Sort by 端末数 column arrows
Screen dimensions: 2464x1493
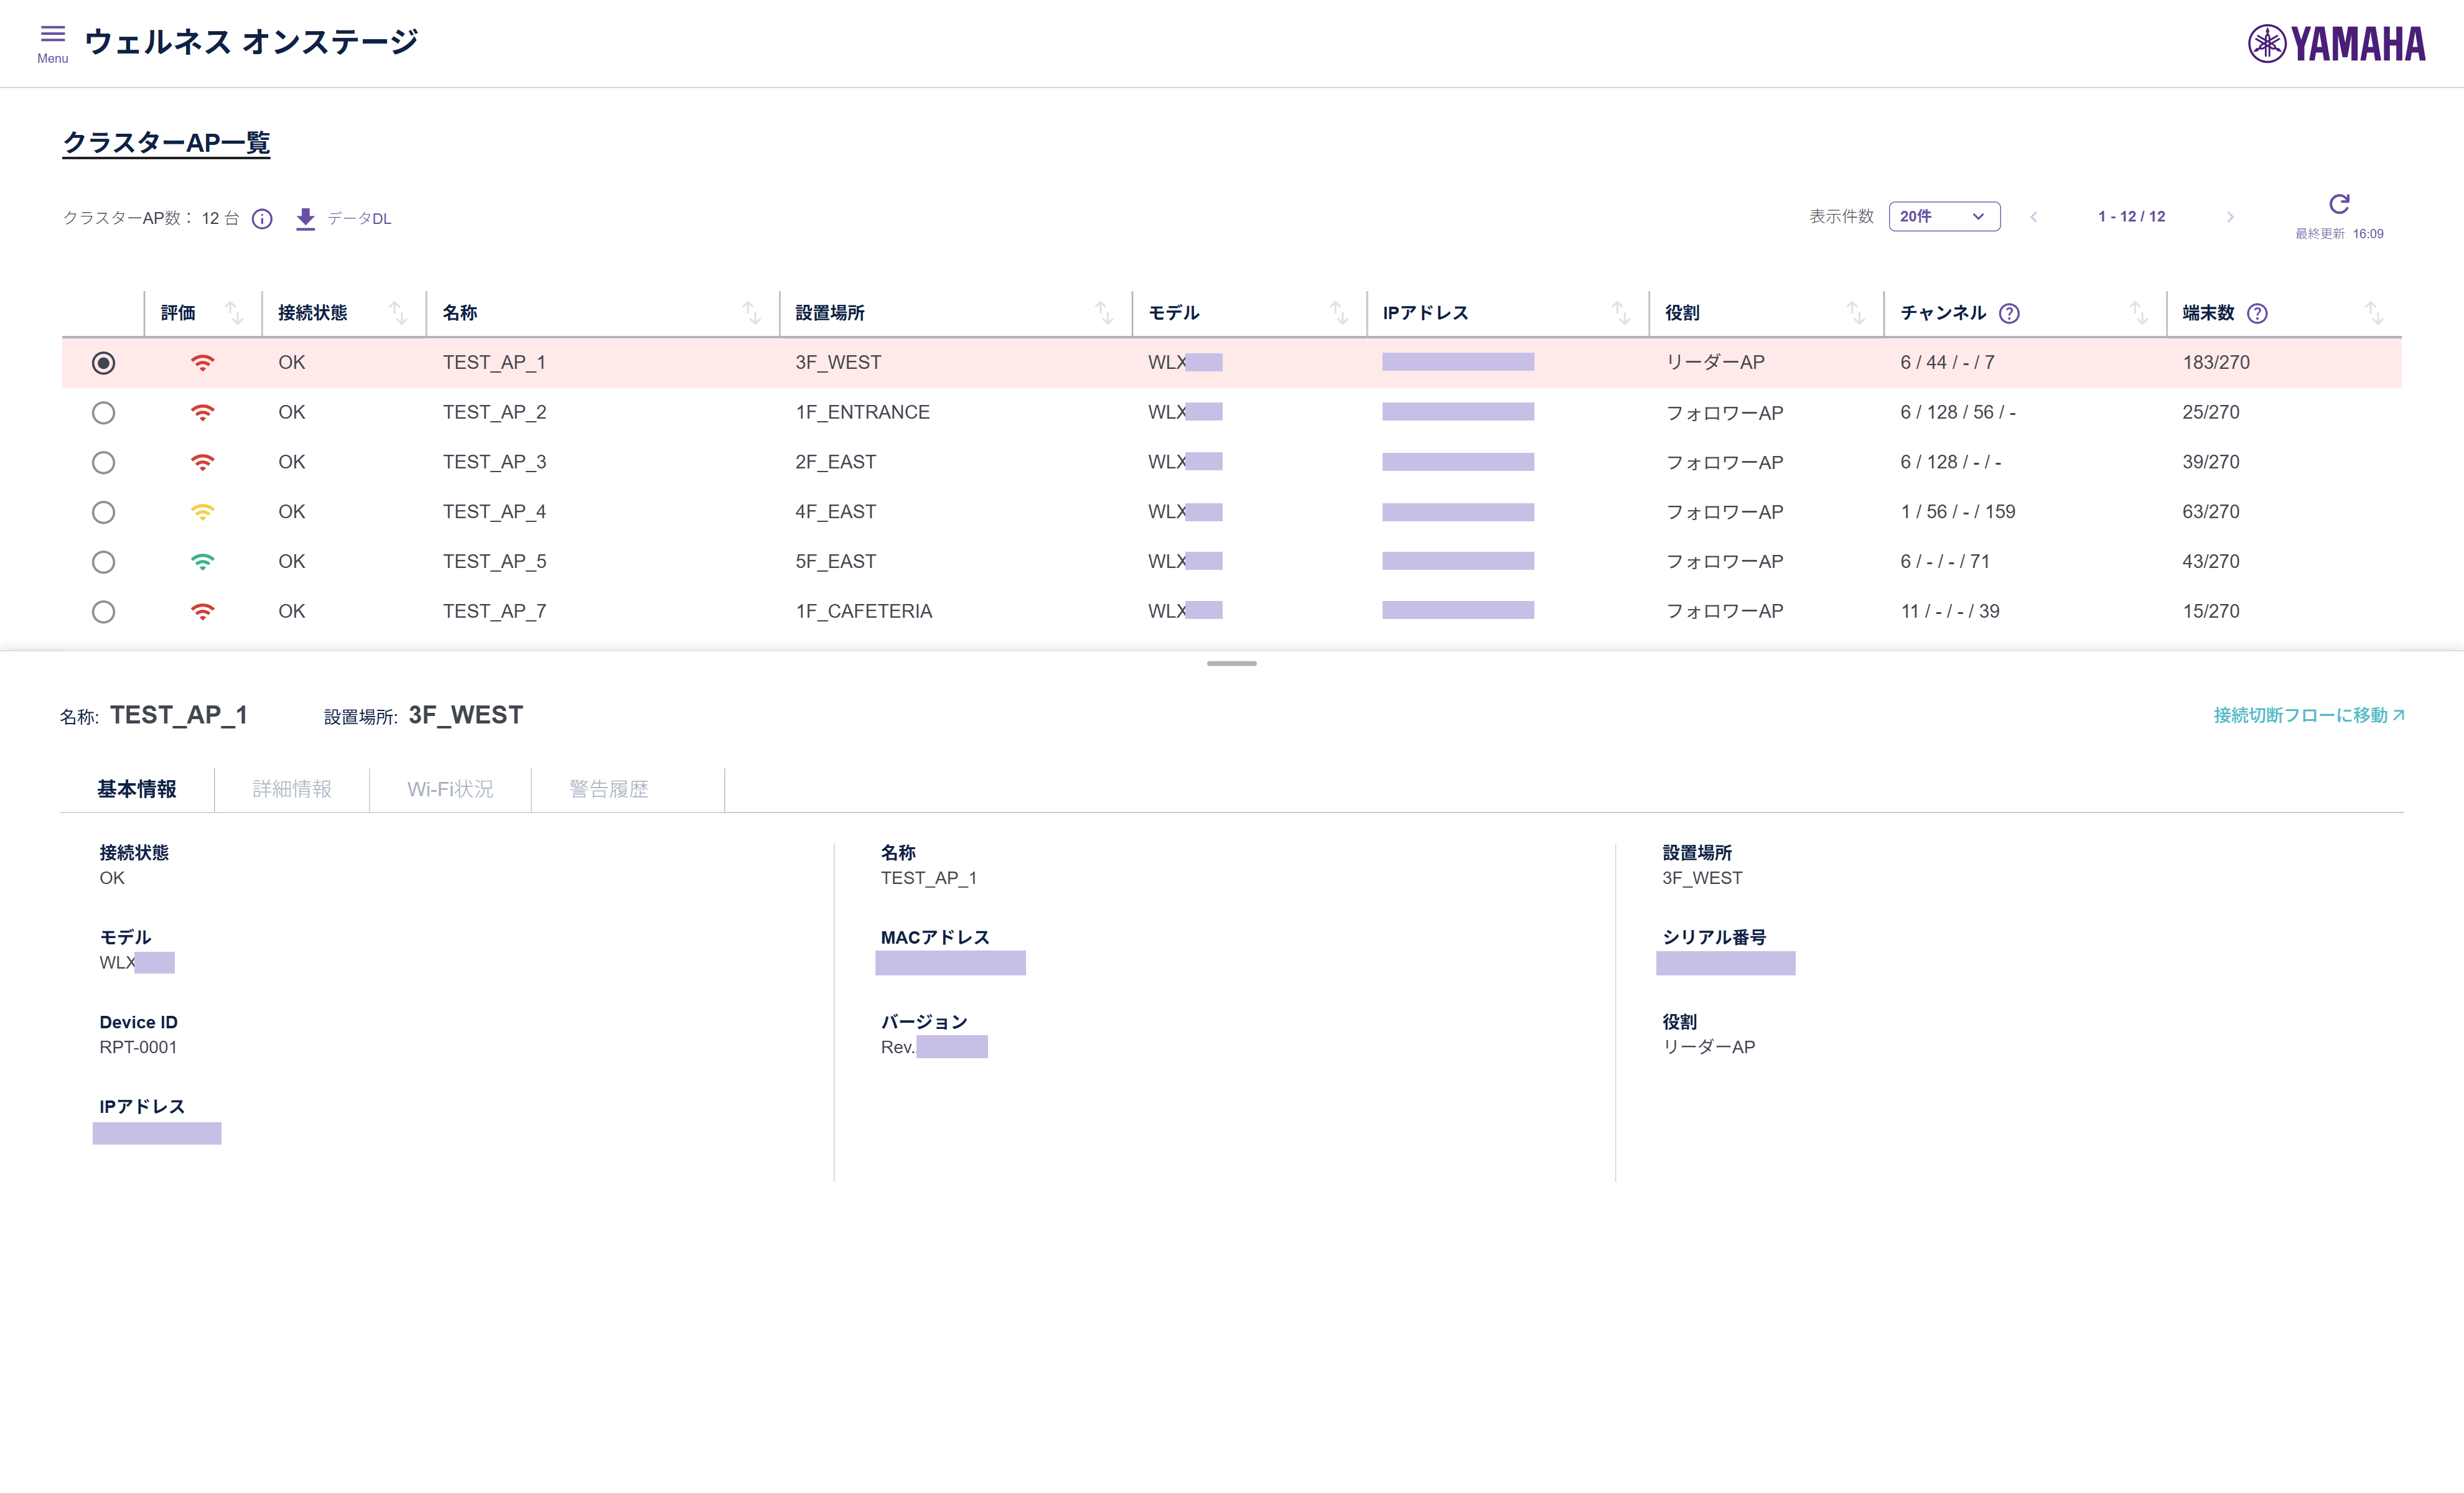pyautogui.click(x=2374, y=313)
